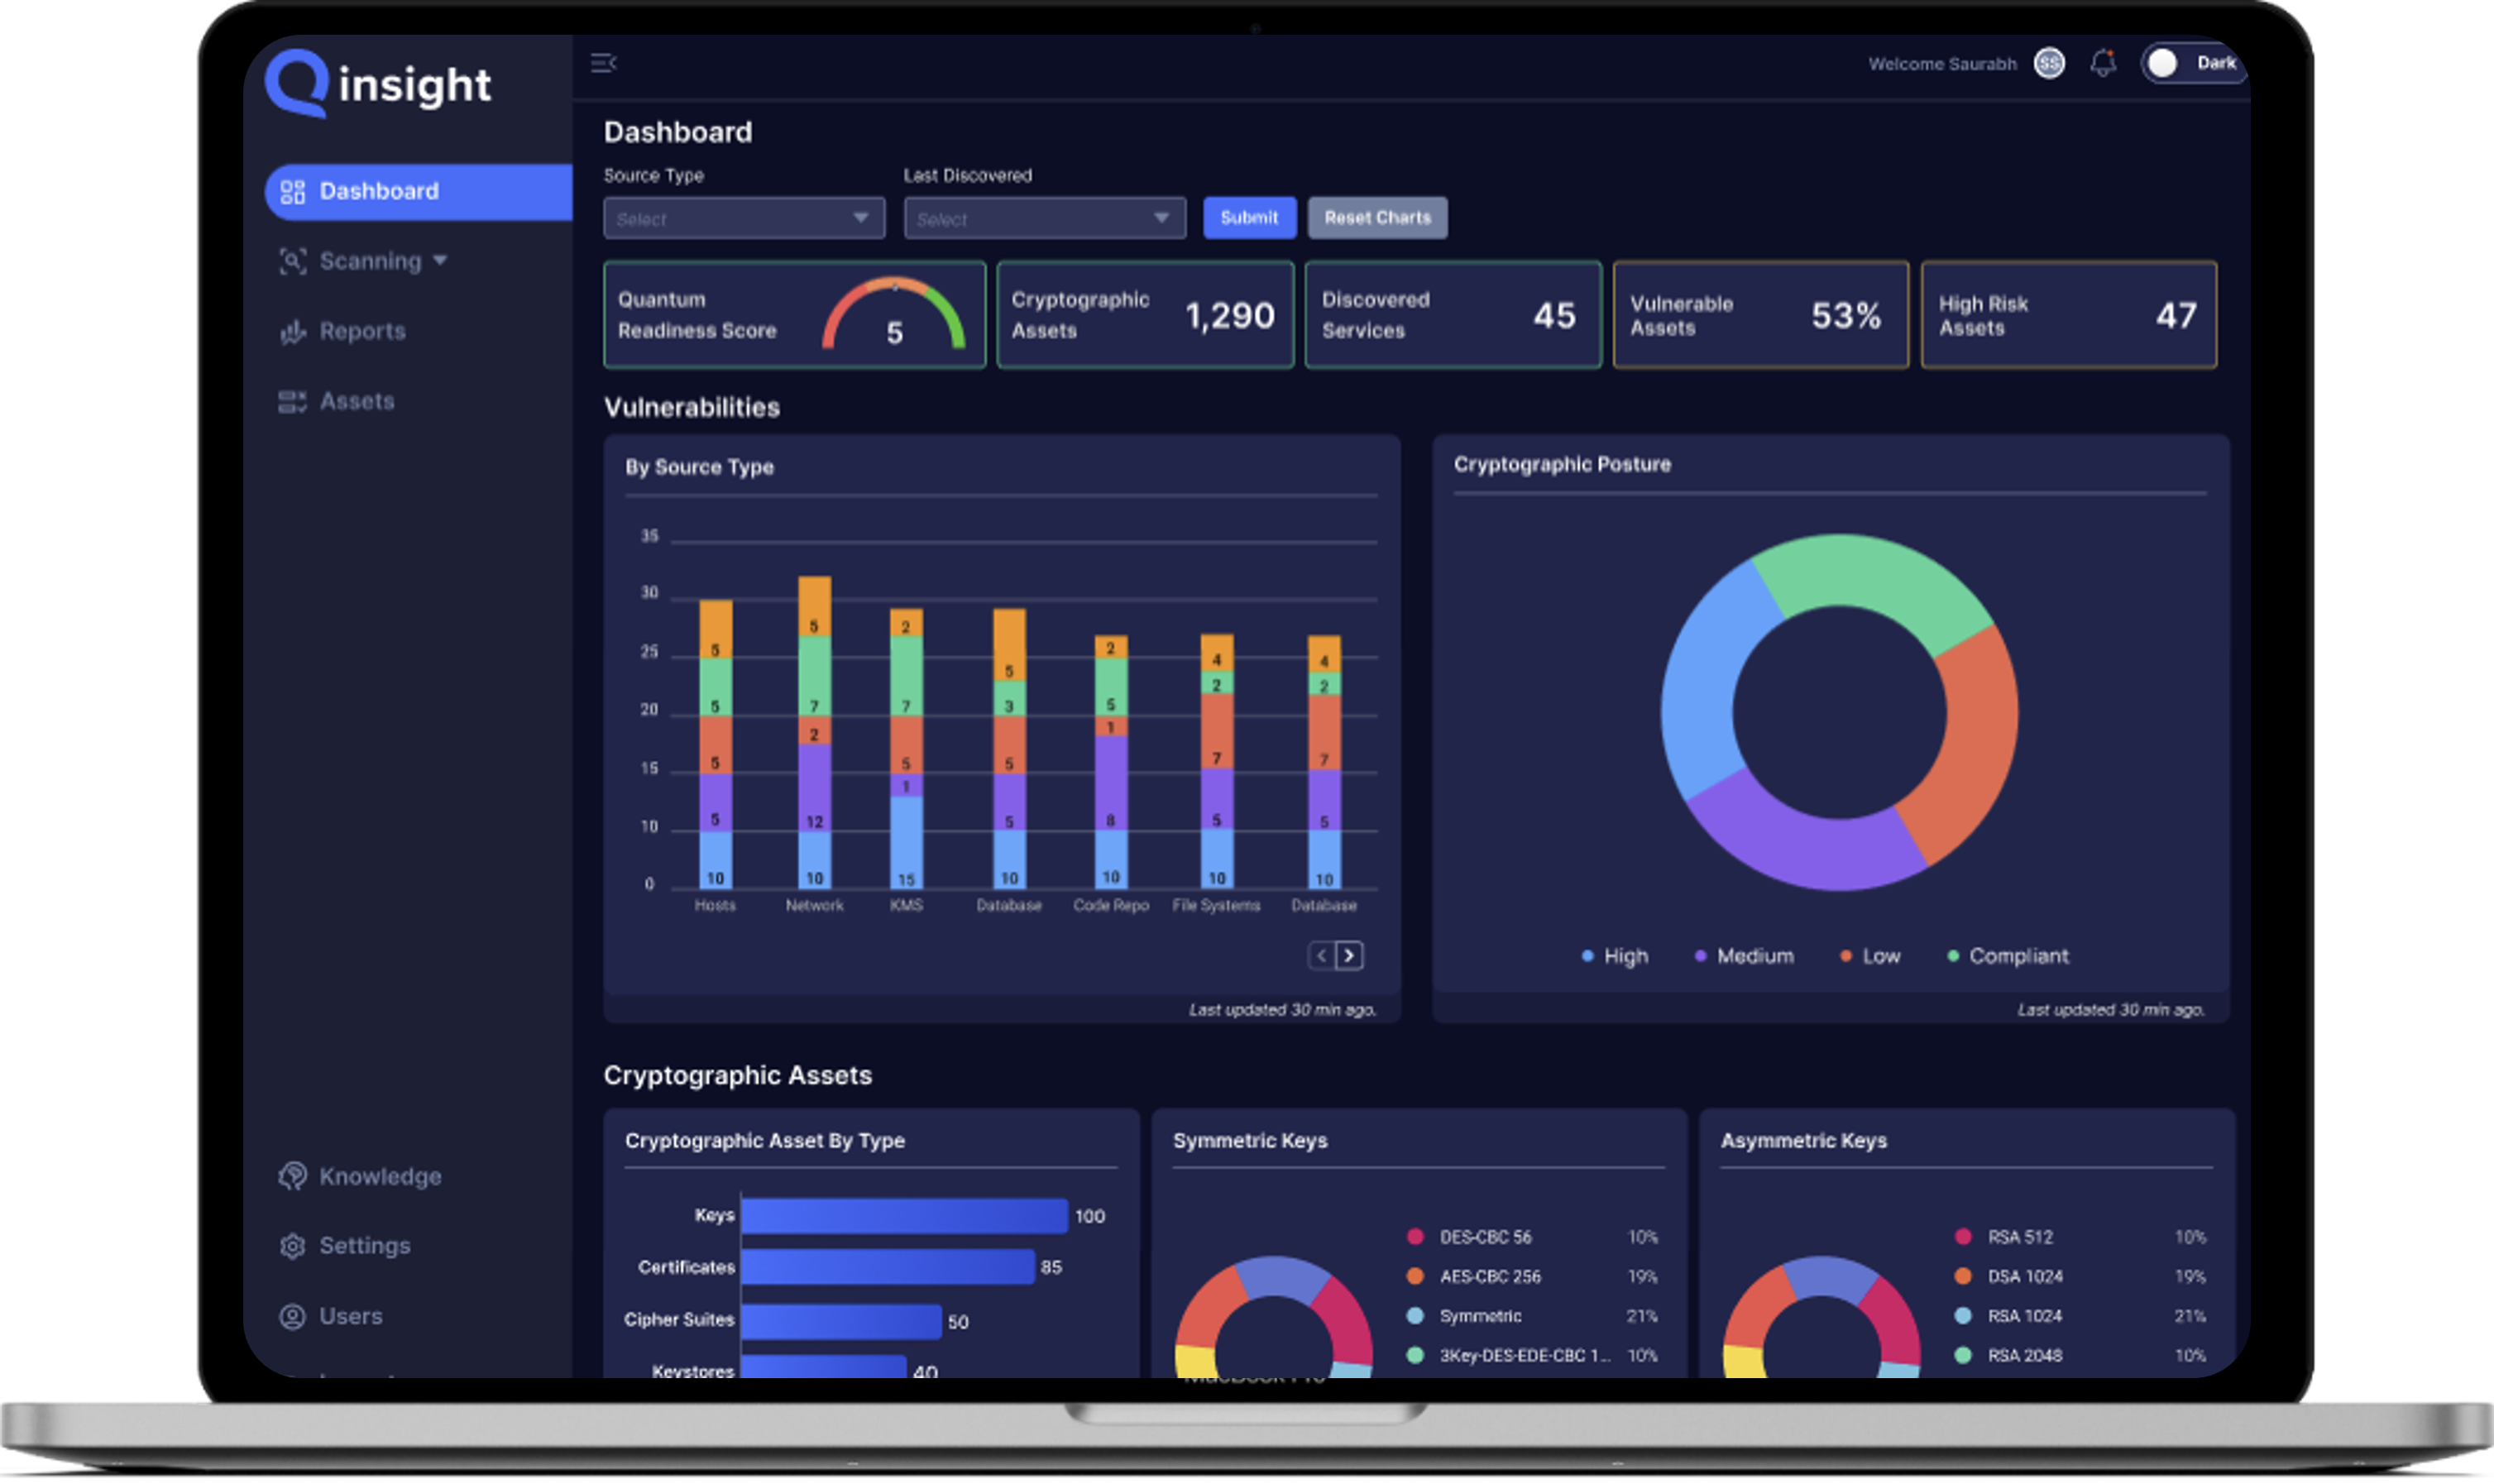The height and width of the screenshot is (1484, 2494).
Task: Collapse the sidebar with the menu toggle
Action: [x=604, y=62]
